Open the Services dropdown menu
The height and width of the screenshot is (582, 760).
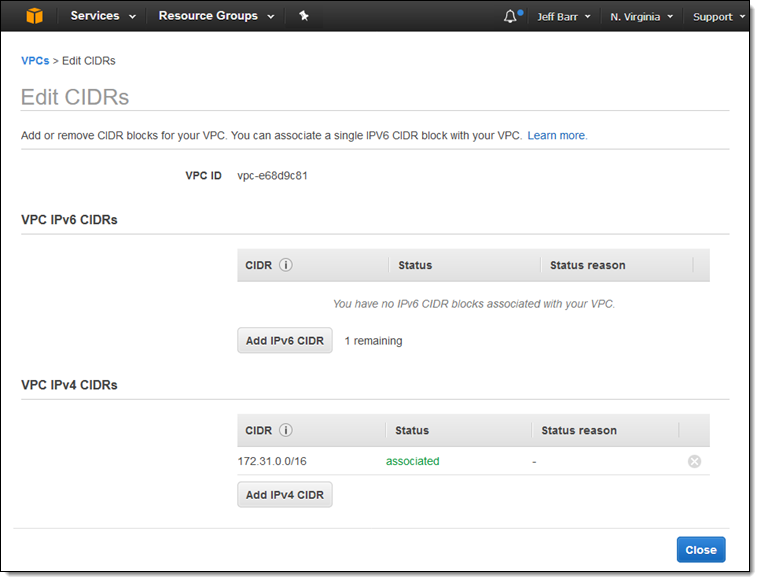[x=103, y=16]
